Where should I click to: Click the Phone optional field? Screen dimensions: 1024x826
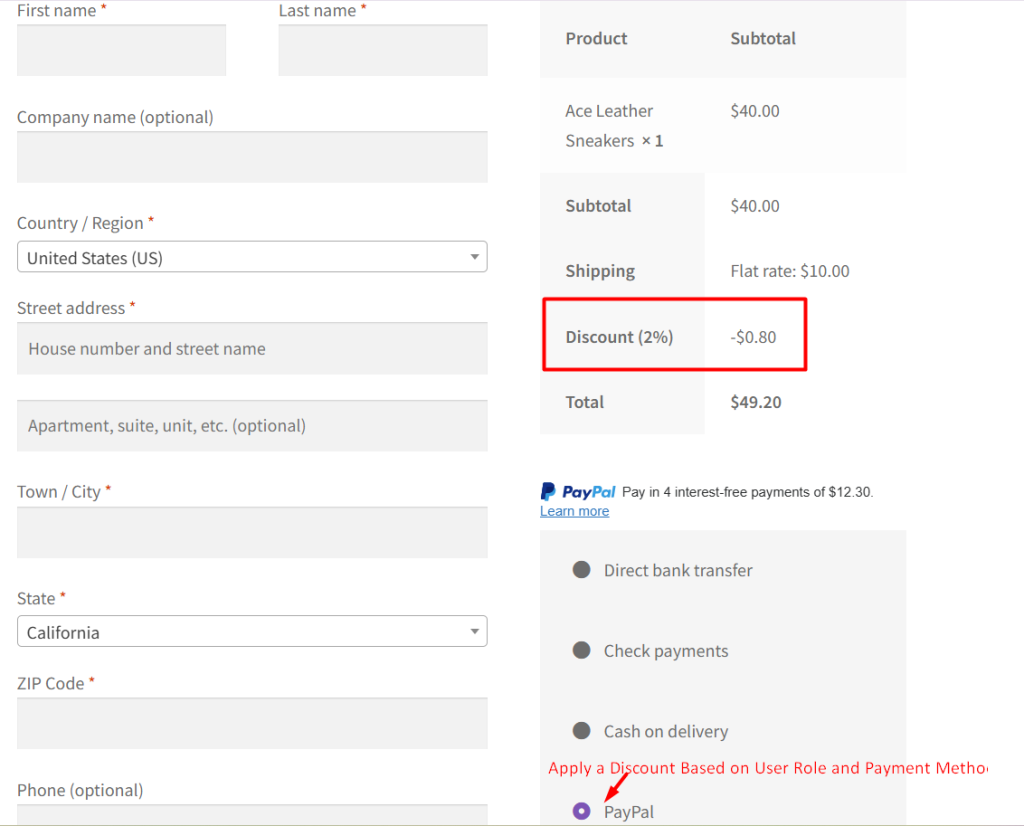(252, 820)
